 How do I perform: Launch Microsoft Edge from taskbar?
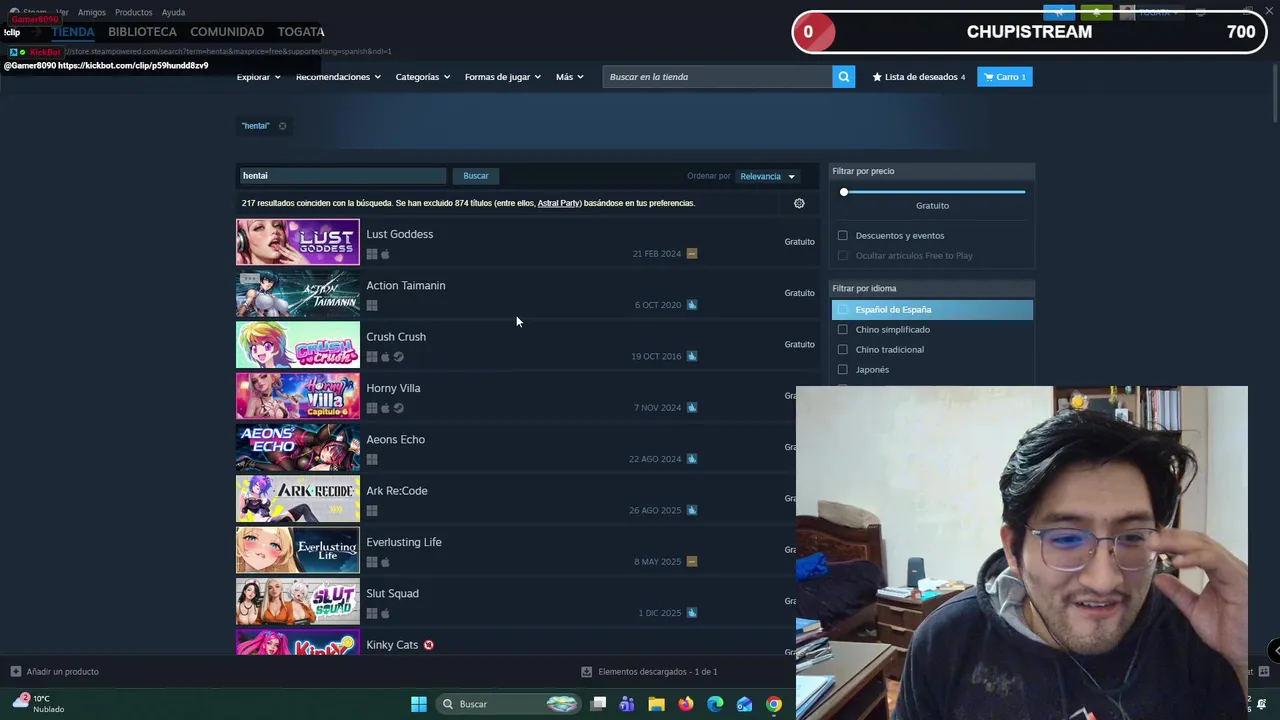[x=715, y=704]
